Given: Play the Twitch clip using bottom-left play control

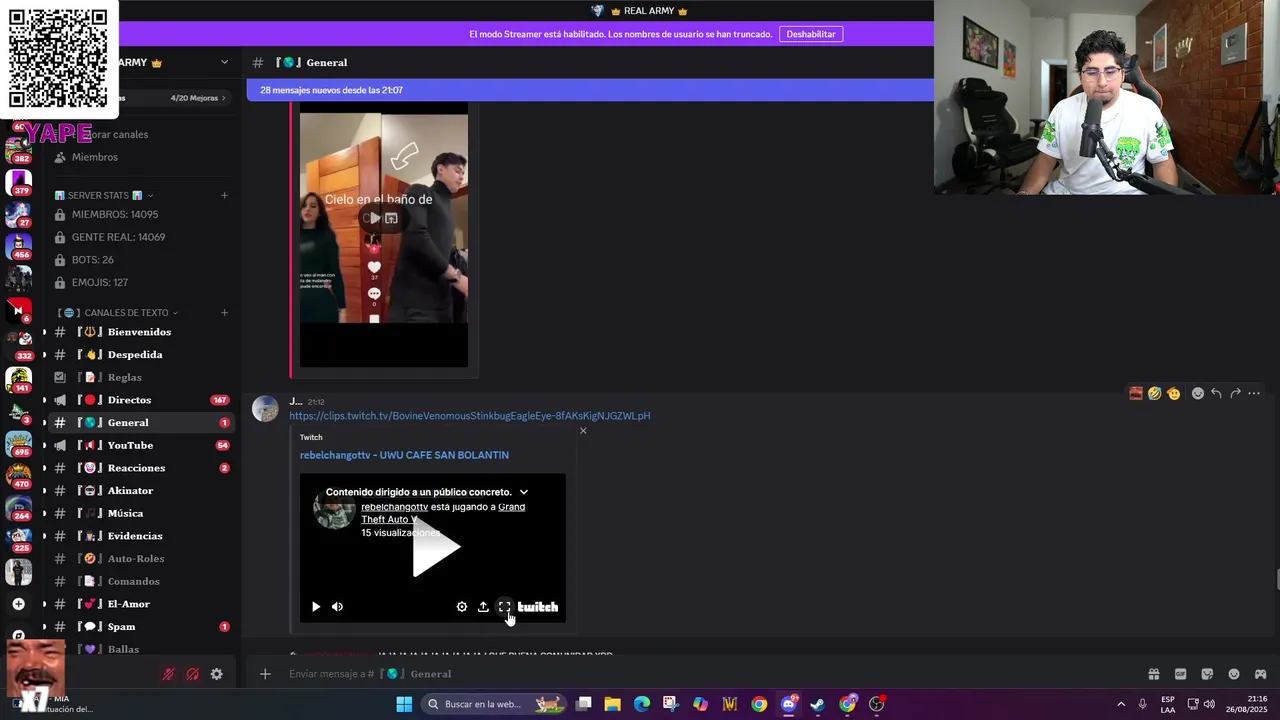Looking at the screenshot, I should (316, 607).
